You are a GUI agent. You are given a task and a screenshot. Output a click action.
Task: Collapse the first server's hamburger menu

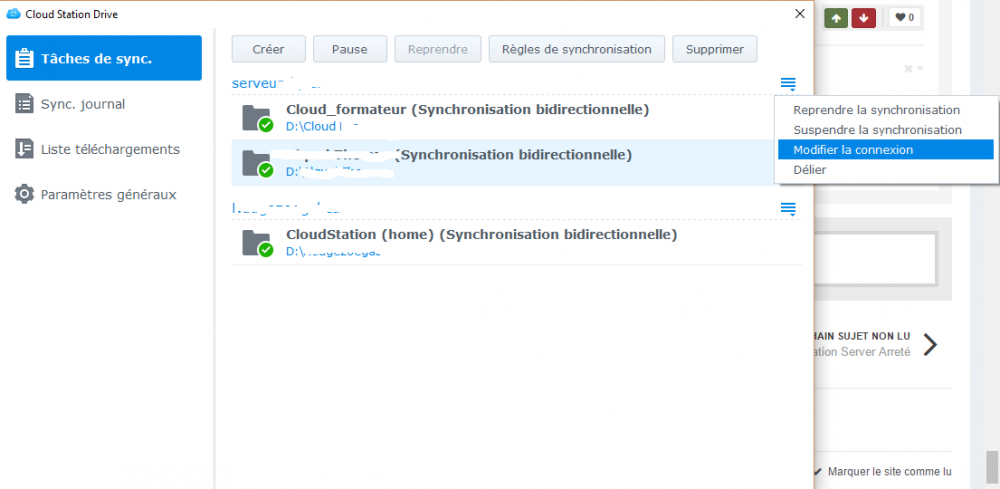click(x=788, y=84)
